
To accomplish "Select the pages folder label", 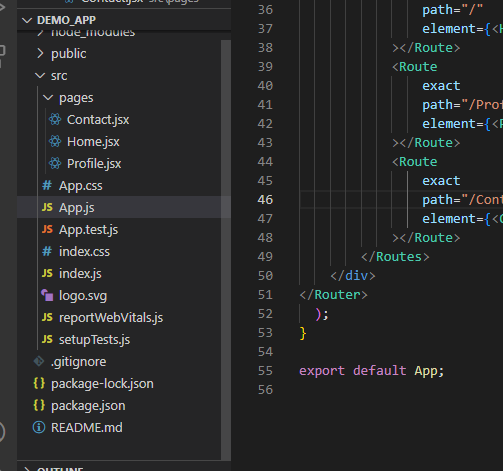I will pyautogui.click(x=76, y=98).
